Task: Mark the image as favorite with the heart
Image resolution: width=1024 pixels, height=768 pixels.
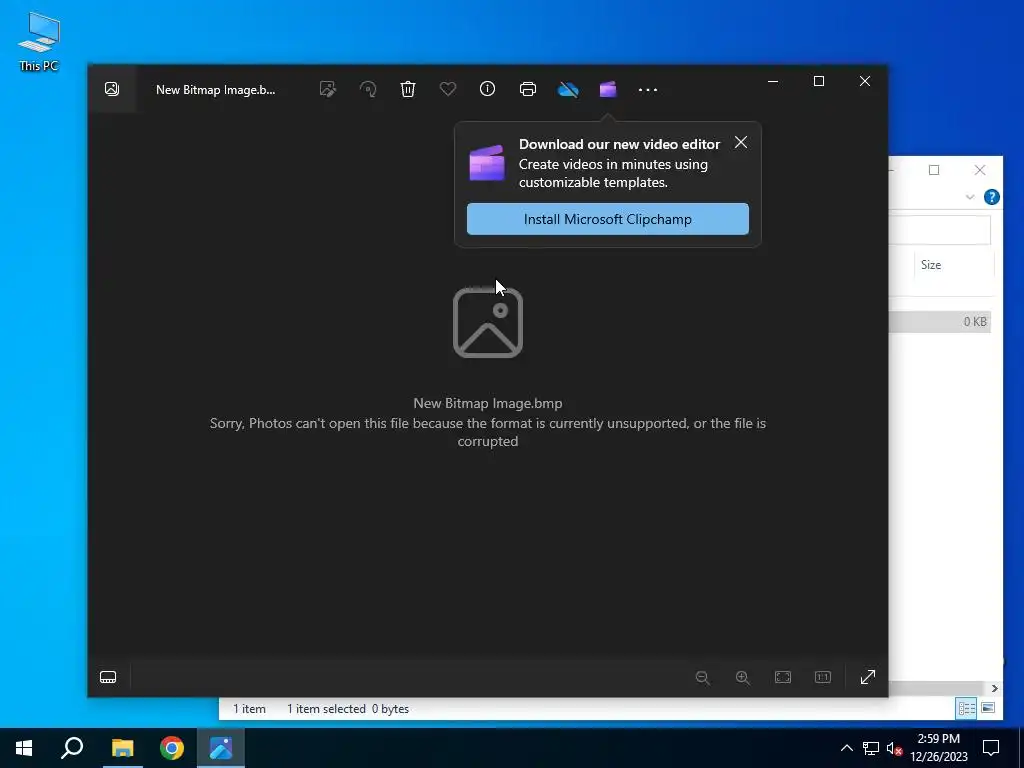Action: click(x=447, y=89)
